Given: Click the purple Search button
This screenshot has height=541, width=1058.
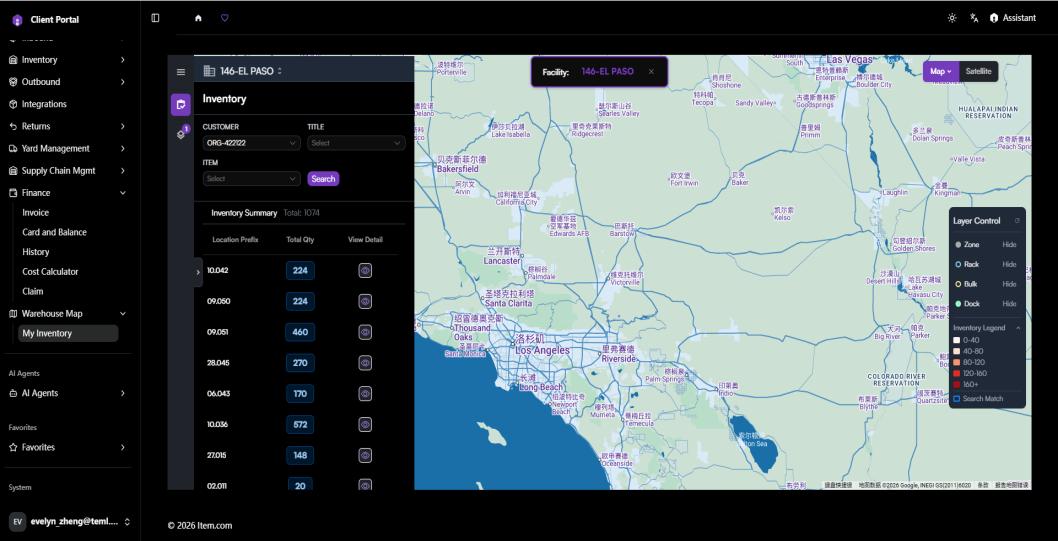Looking at the screenshot, I should pos(323,179).
